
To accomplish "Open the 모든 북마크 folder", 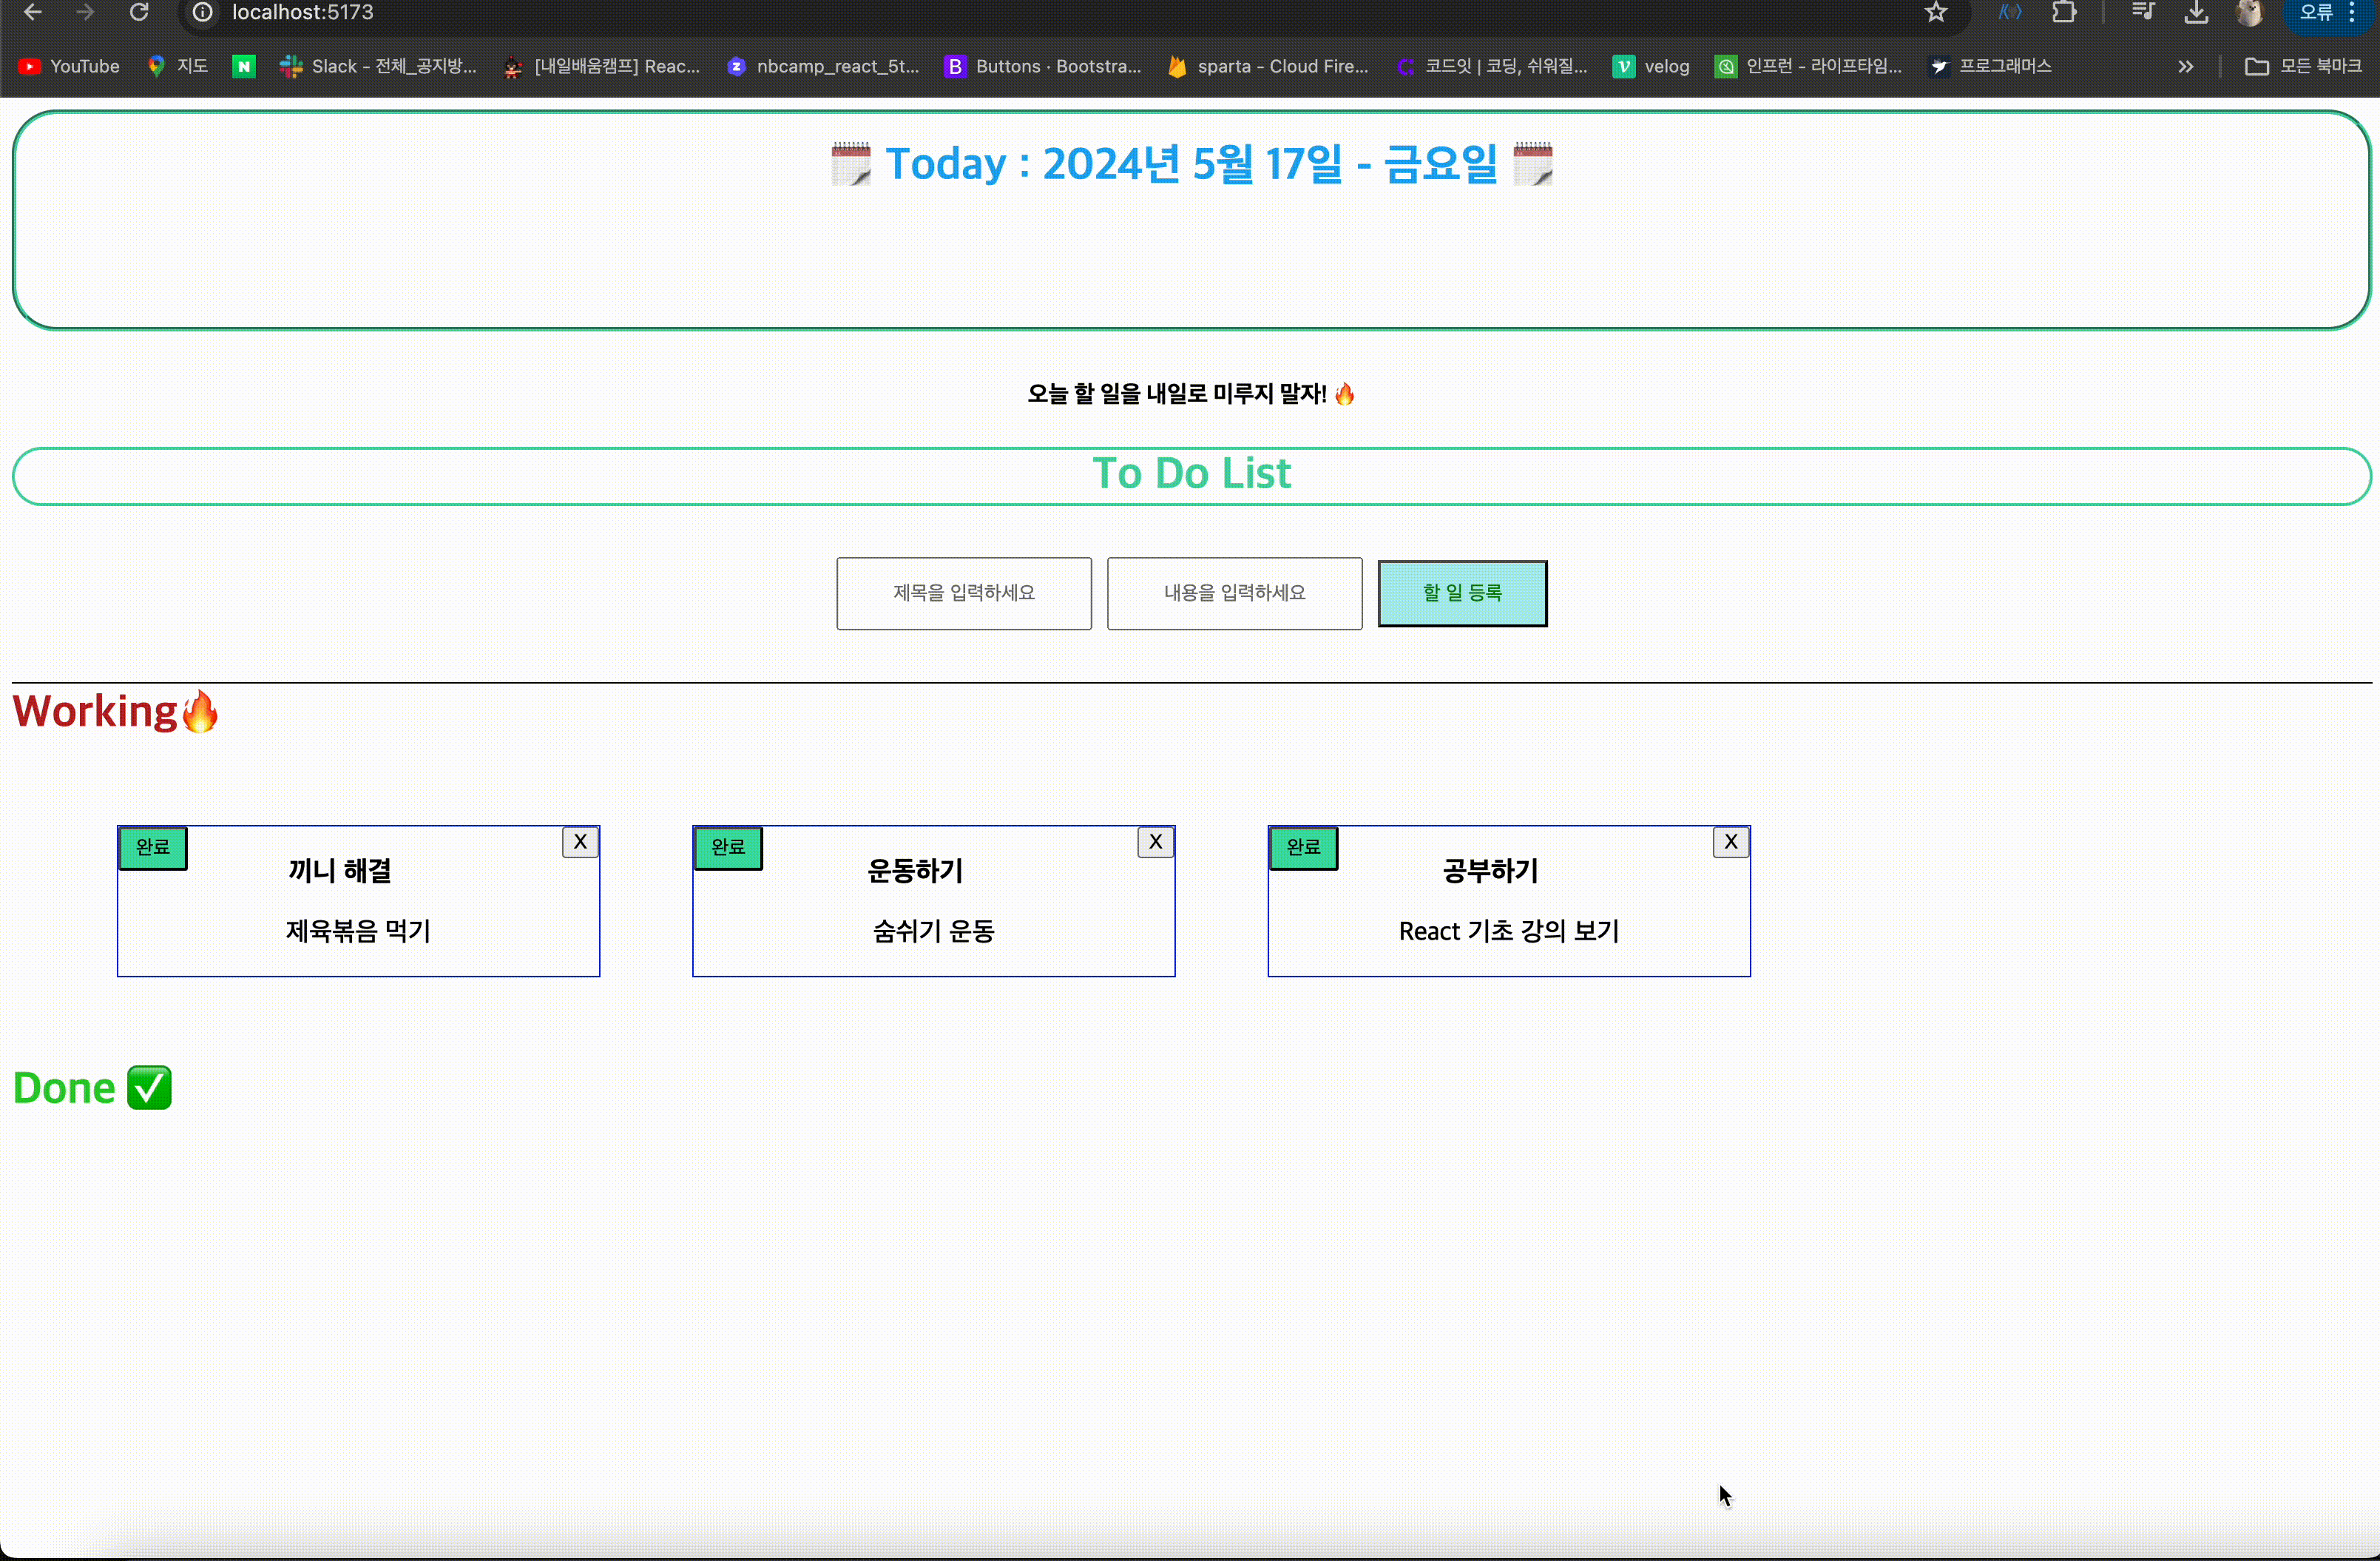I will 2303,66.
